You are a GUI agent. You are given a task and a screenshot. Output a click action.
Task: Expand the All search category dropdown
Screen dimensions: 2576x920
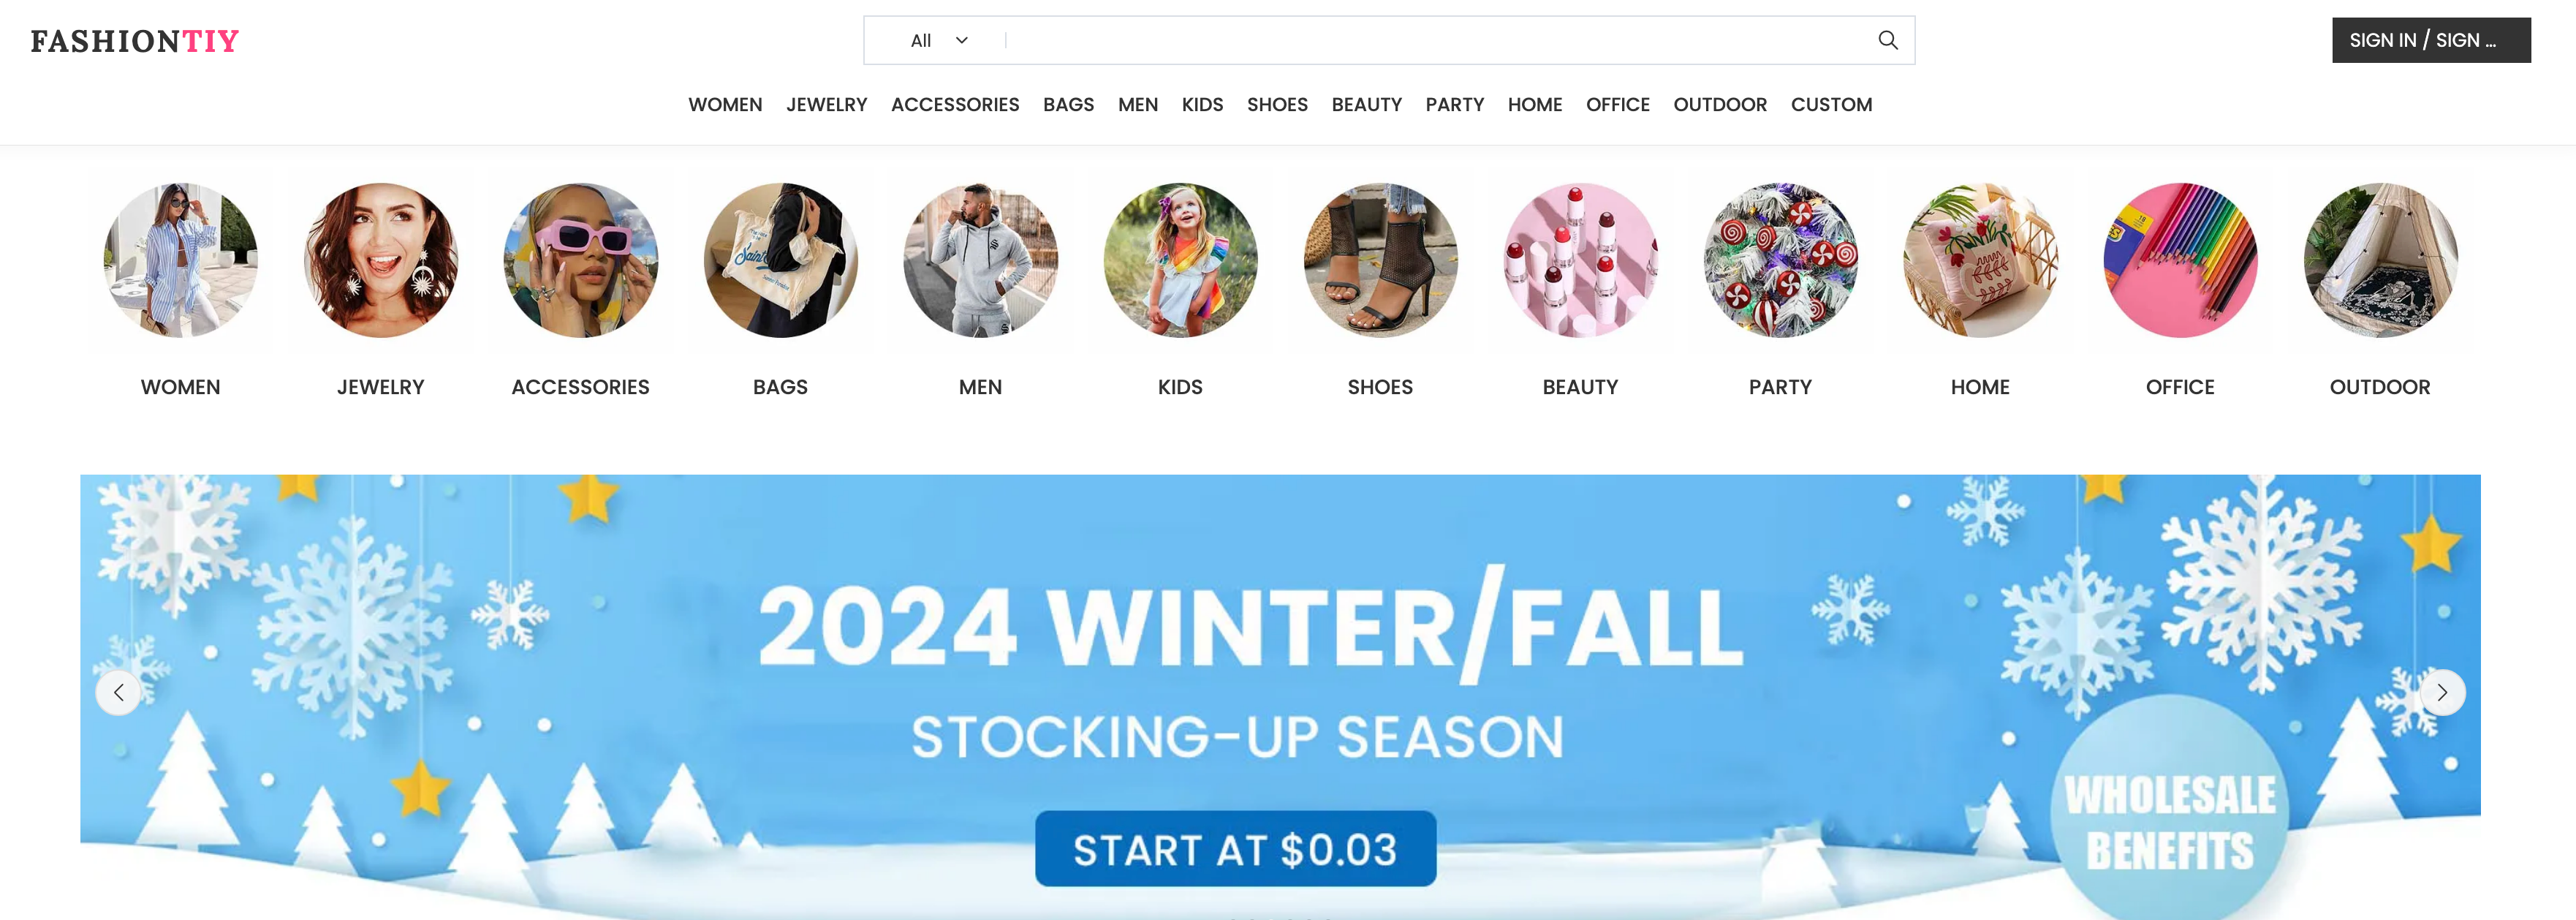click(x=938, y=40)
